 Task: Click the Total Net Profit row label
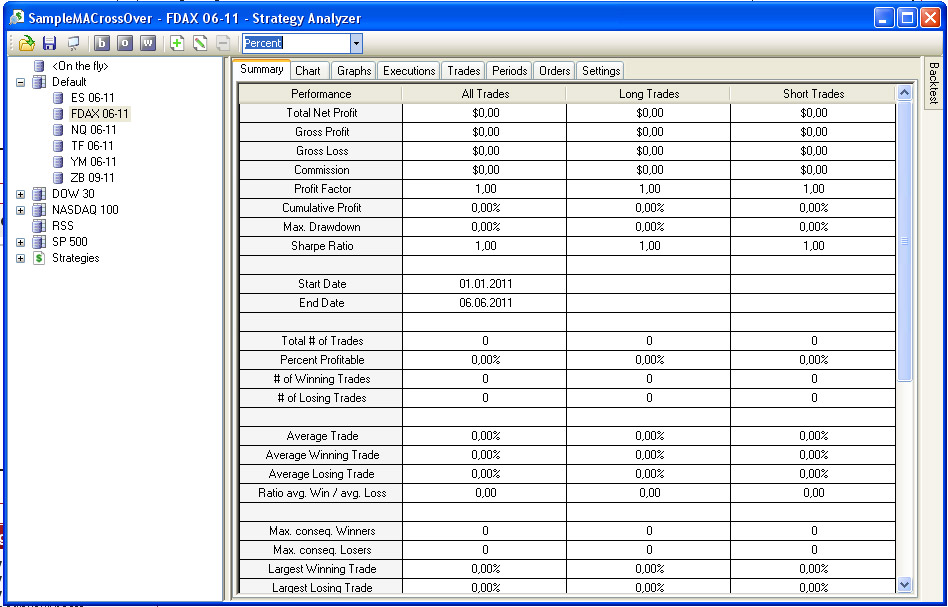tap(322, 113)
